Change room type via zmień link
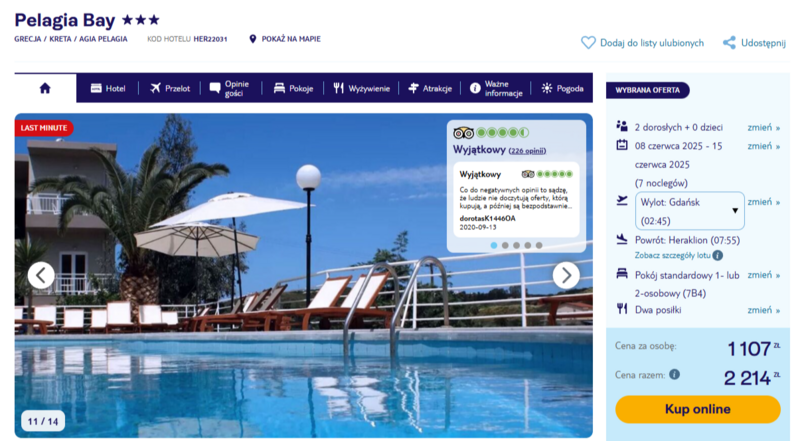 763,275
